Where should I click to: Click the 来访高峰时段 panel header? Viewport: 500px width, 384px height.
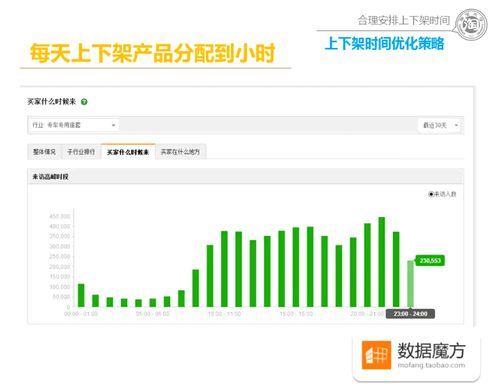245,177
